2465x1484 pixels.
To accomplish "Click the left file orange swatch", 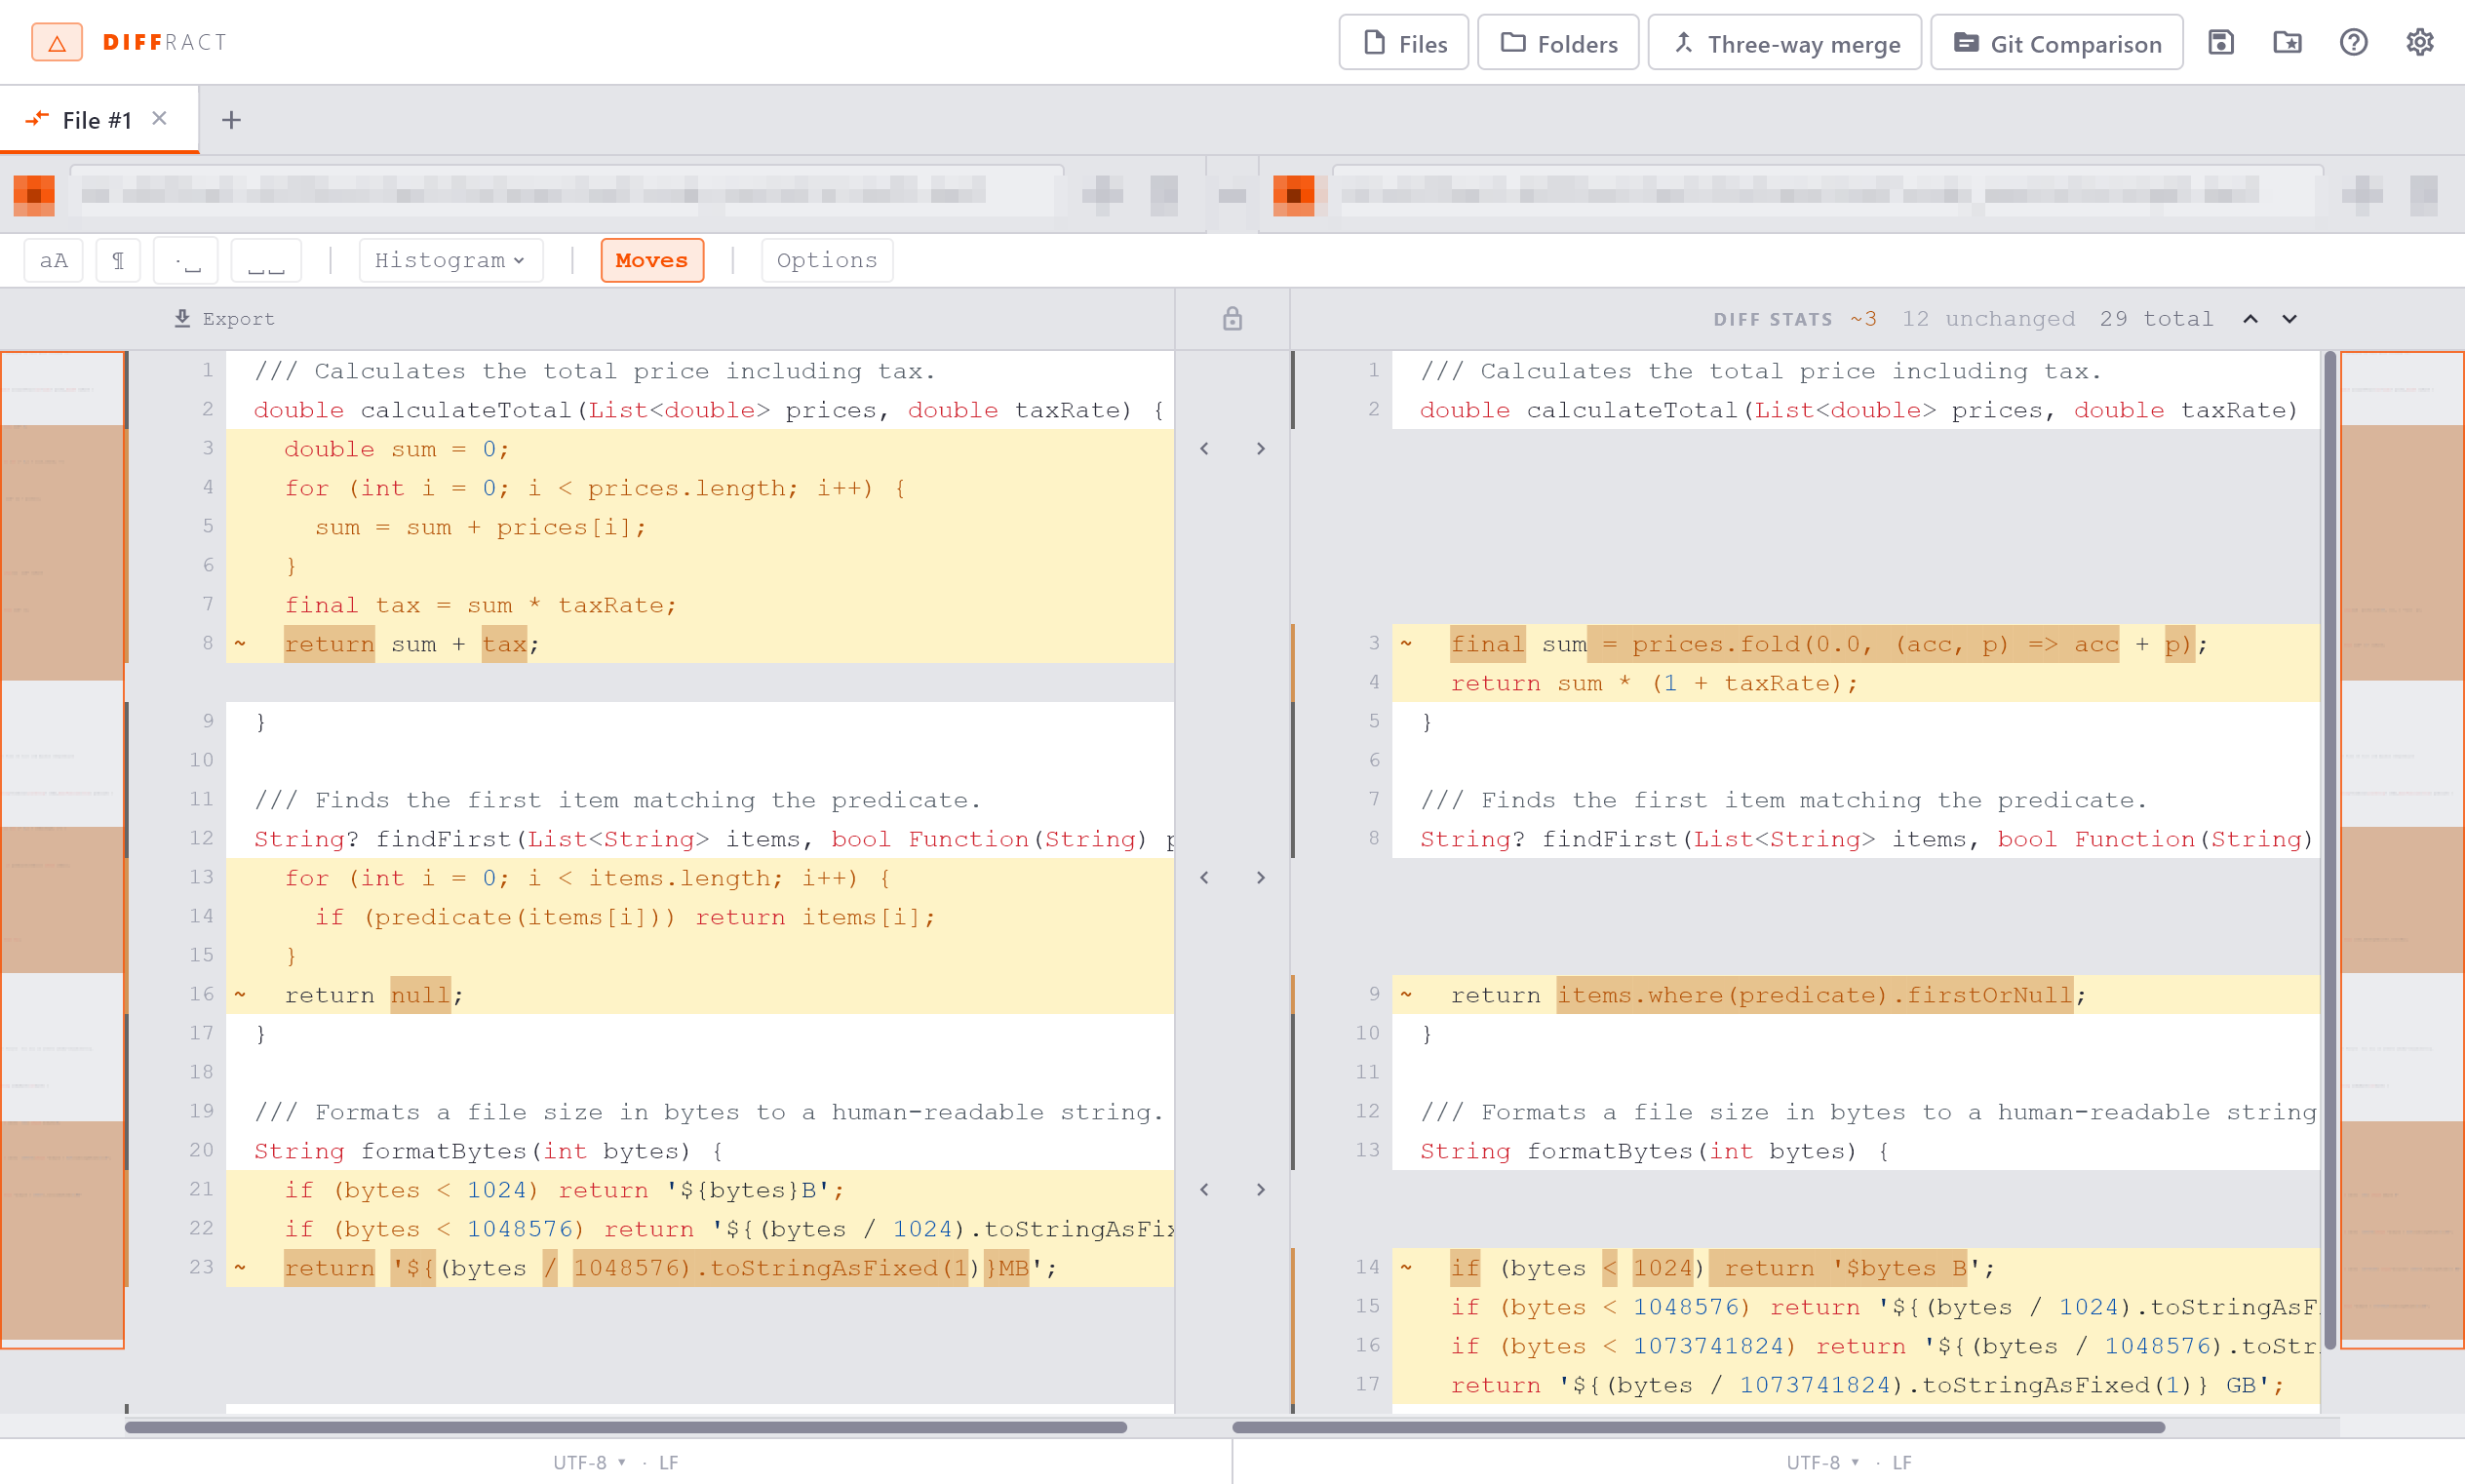I will point(34,194).
